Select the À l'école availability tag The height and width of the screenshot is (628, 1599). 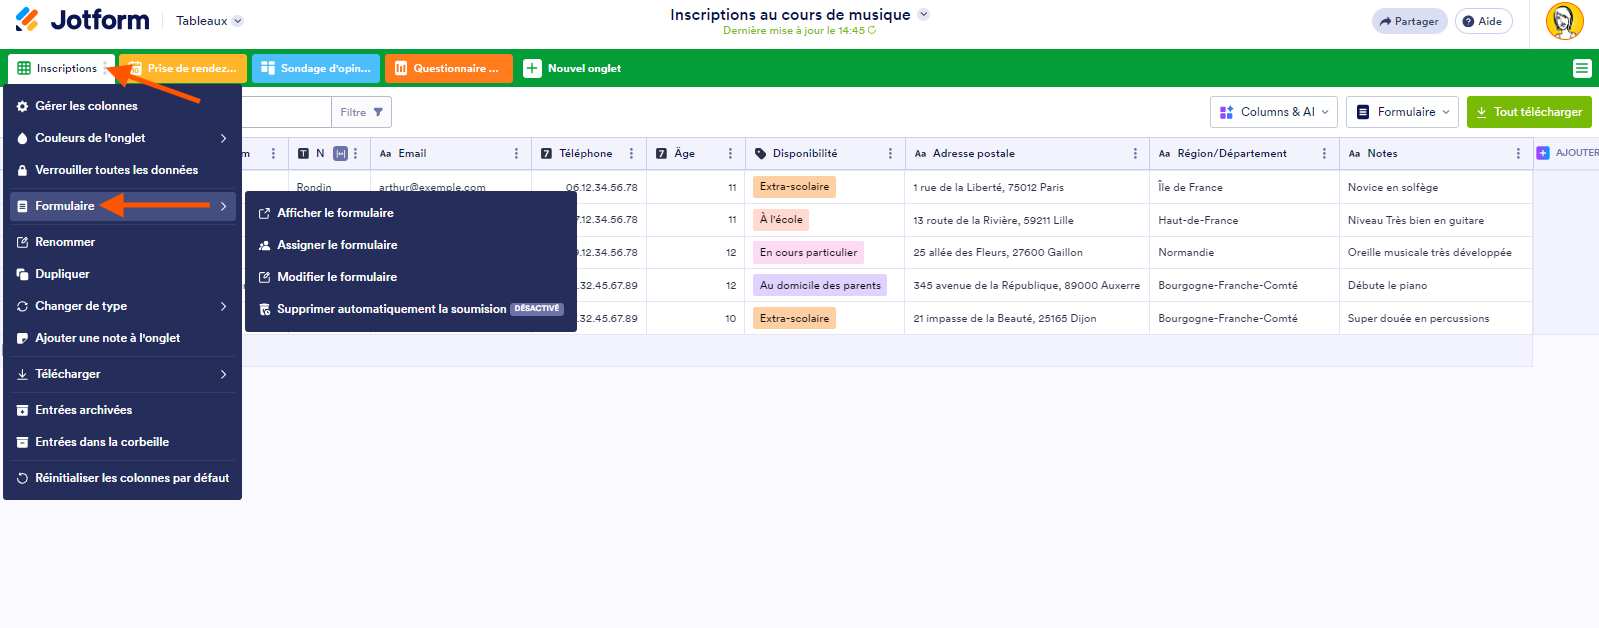781,219
